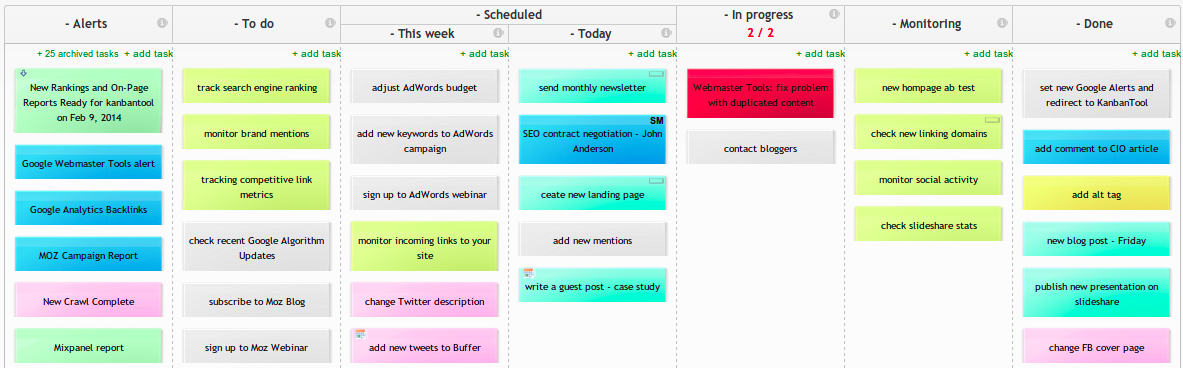1183x368 pixels.
Task: Click the info icon next to Today
Action: 666,33
